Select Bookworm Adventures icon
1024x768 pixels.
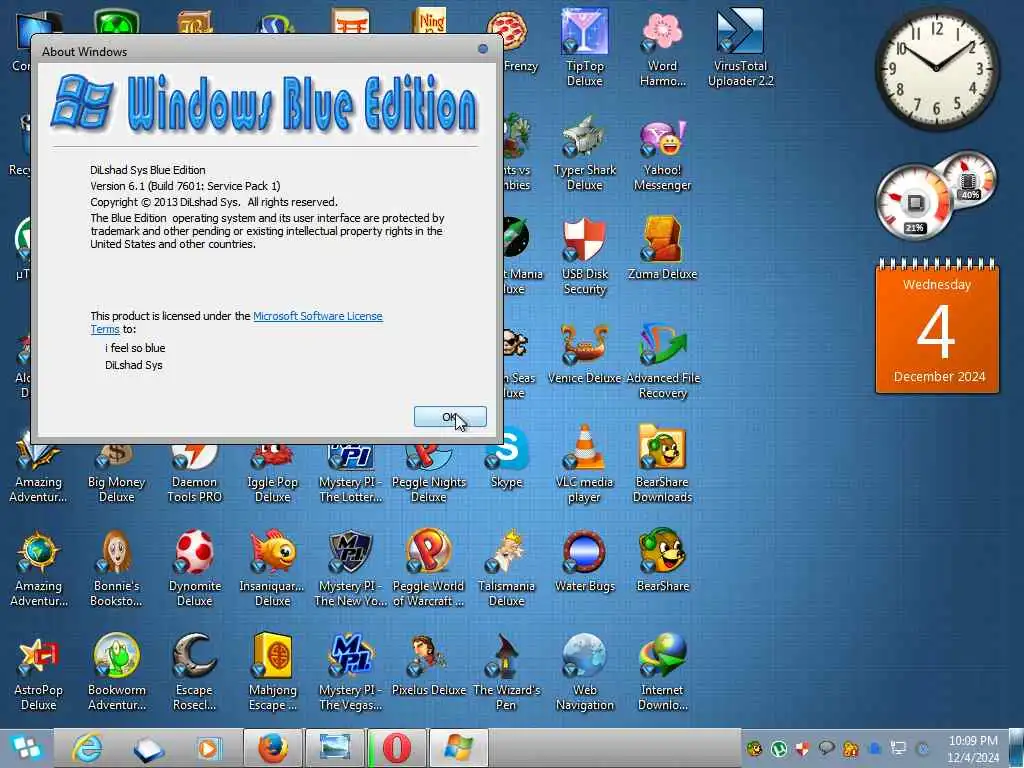[116, 672]
